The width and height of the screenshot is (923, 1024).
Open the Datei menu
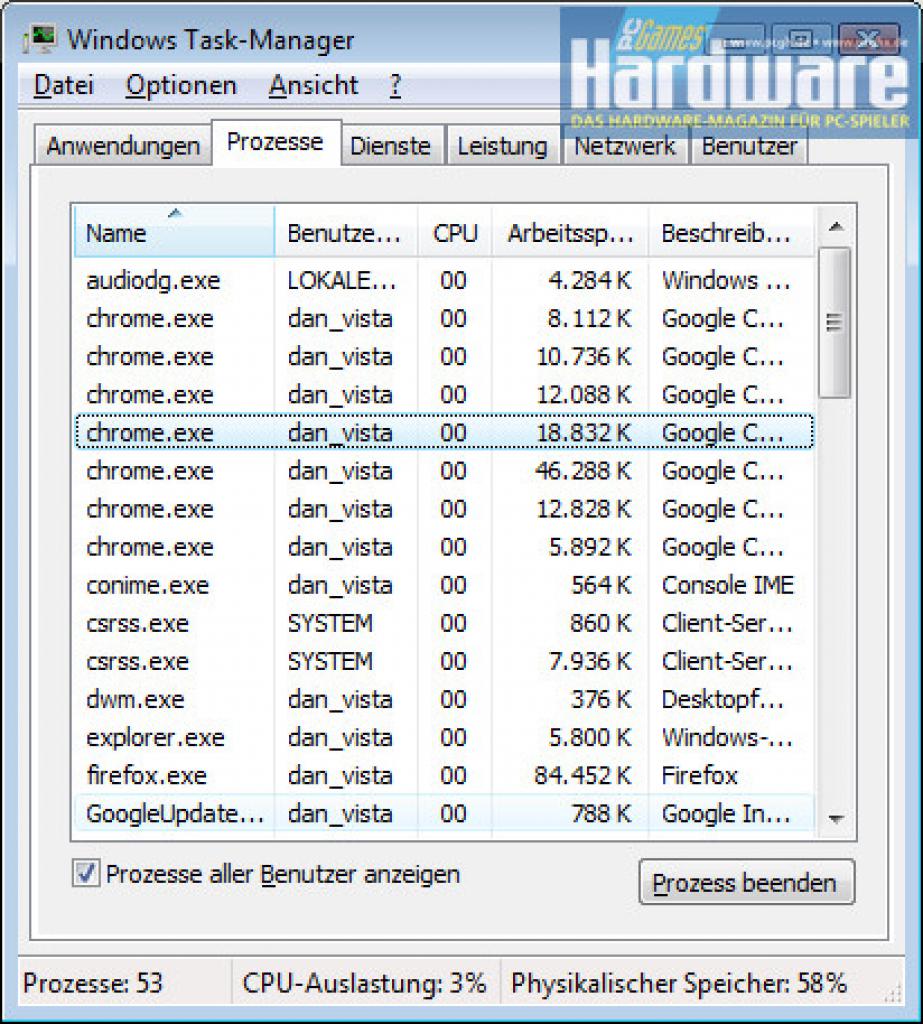click(x=63, y=86)
